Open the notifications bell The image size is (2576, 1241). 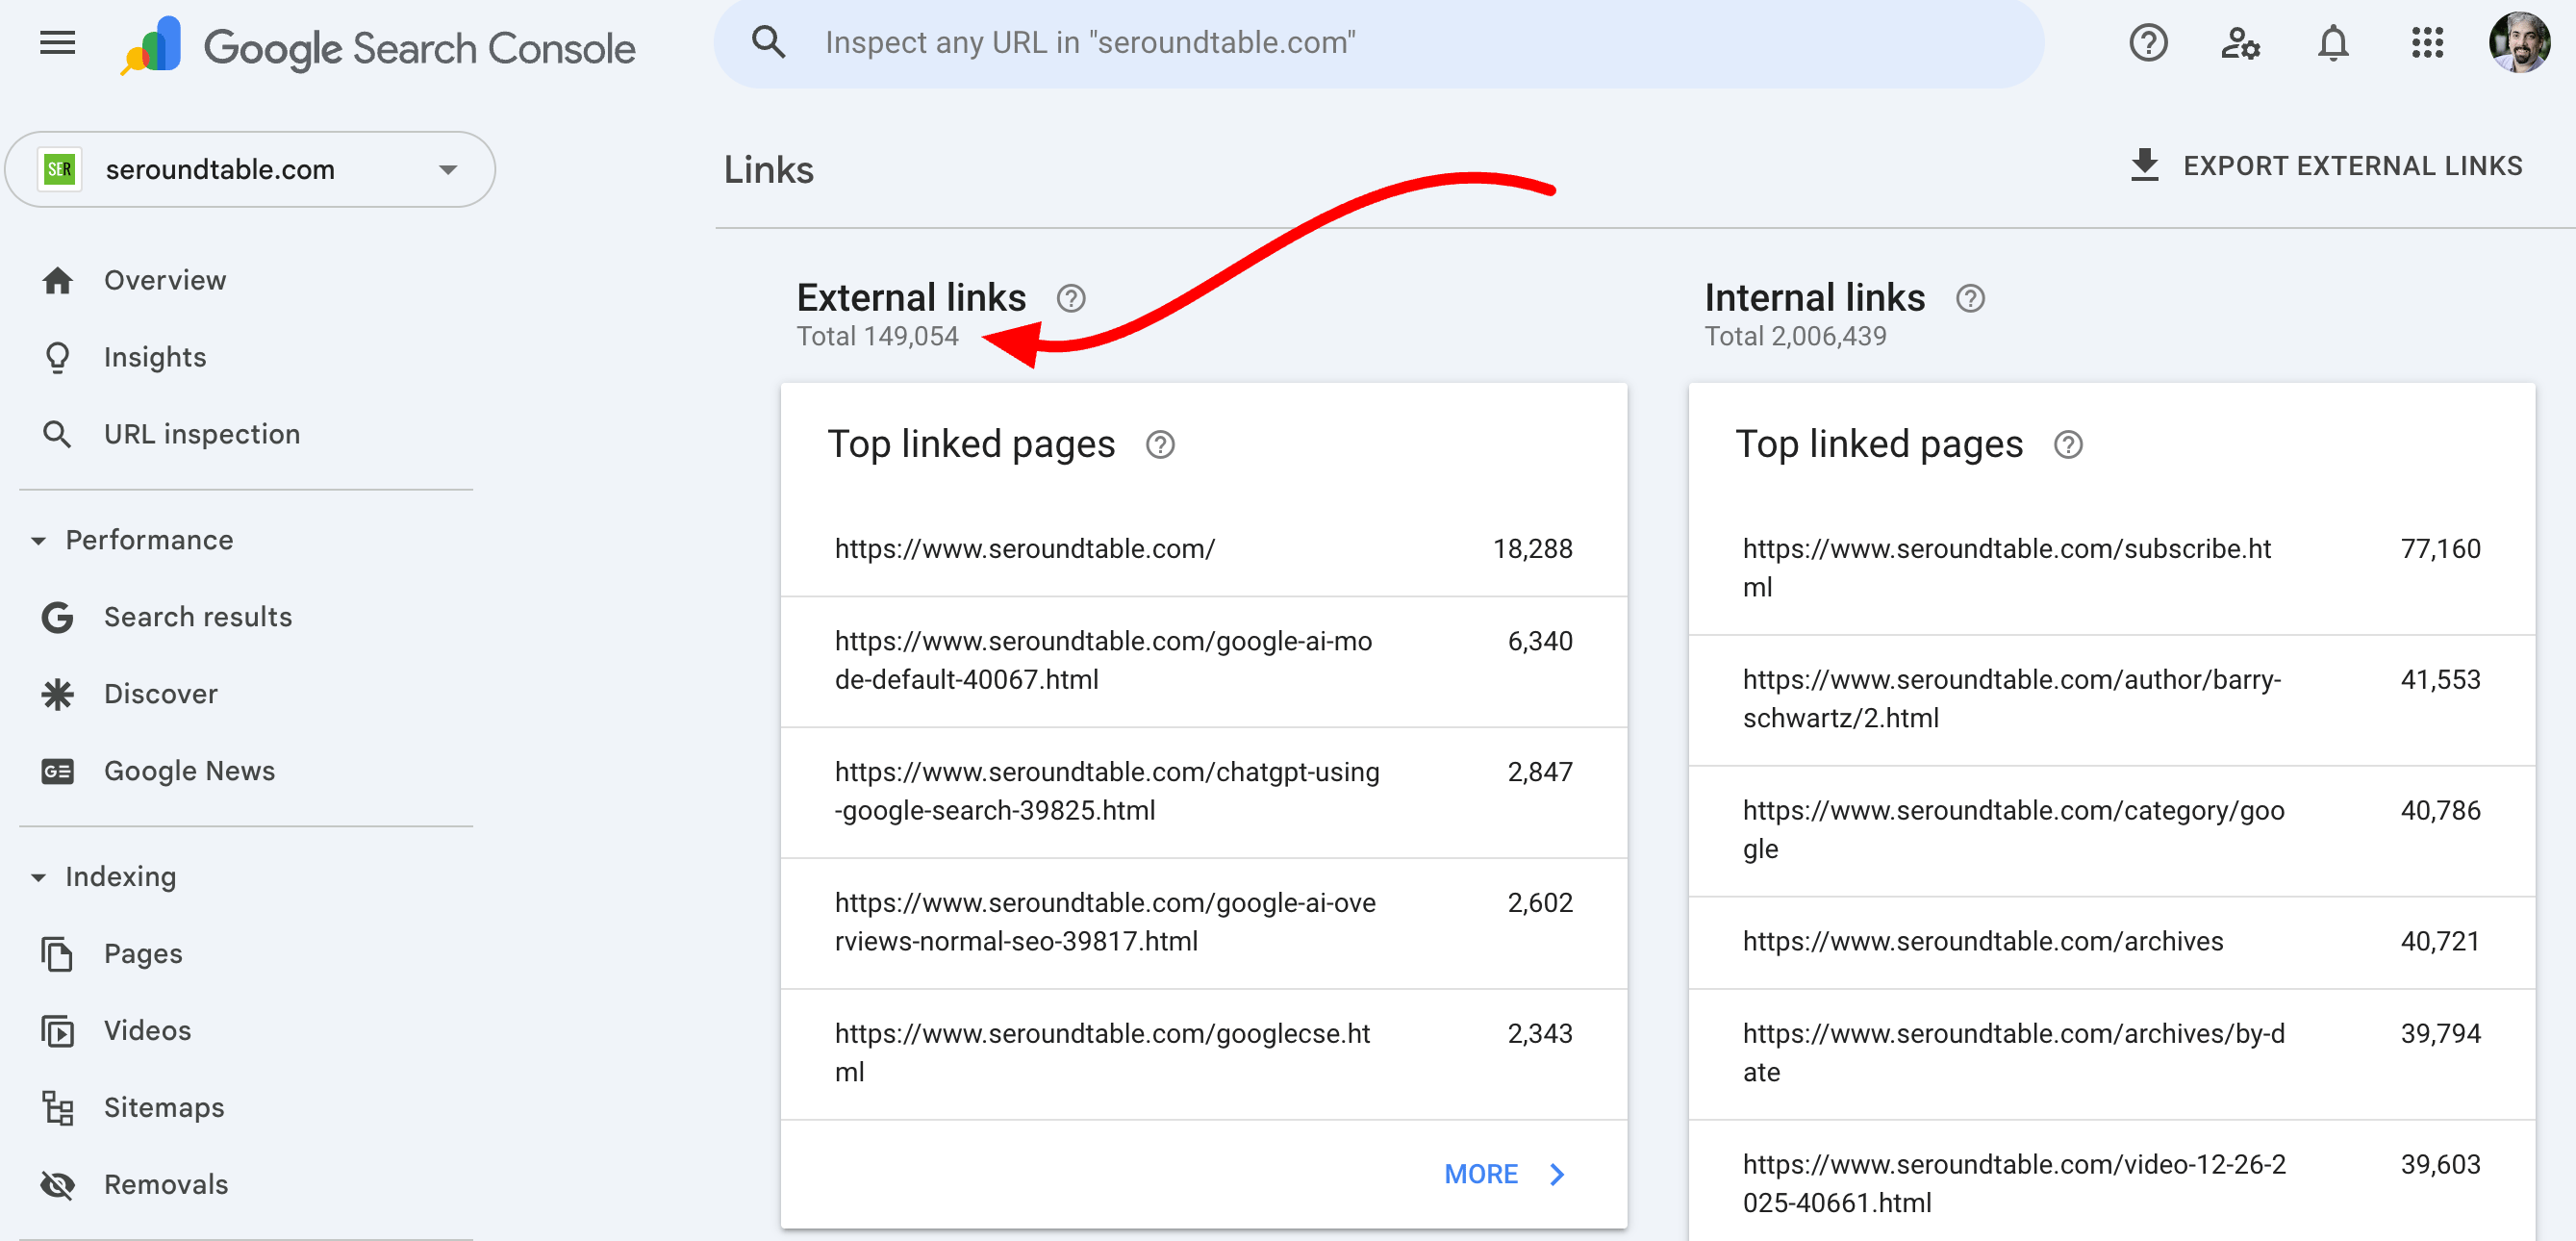tap(2332, 43)
